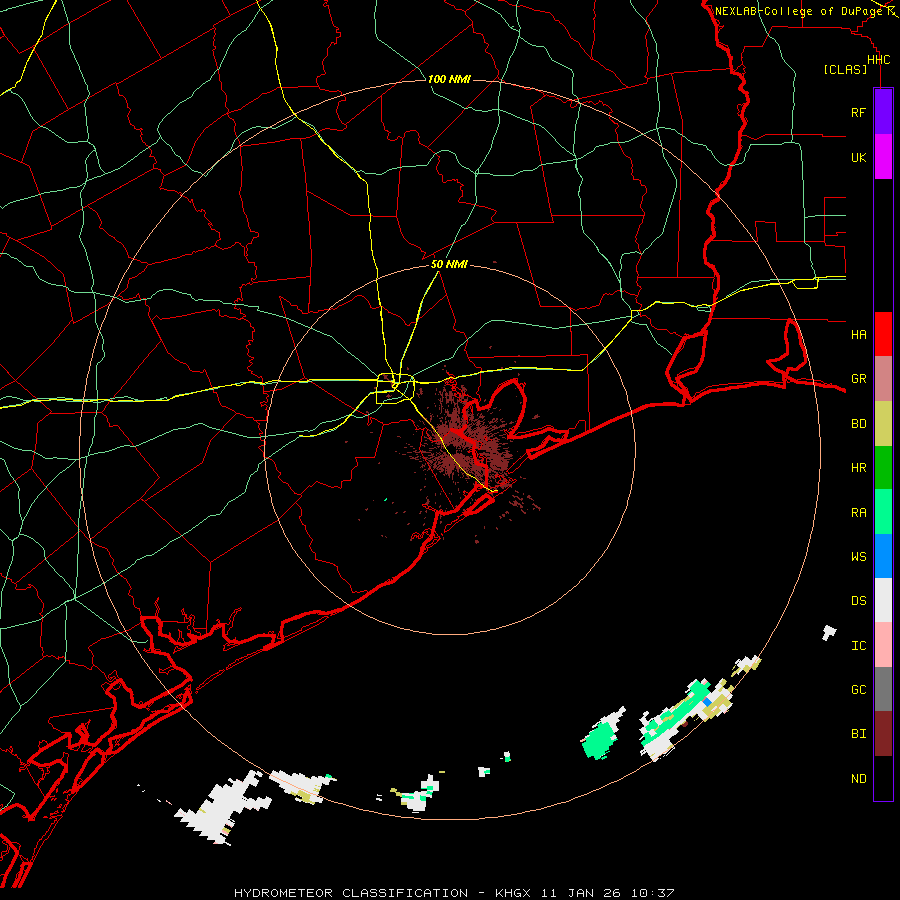900x900 pixels.
Task: Click the NEXLAB-College of DuPage header text
Action: (x=798, y=11)
